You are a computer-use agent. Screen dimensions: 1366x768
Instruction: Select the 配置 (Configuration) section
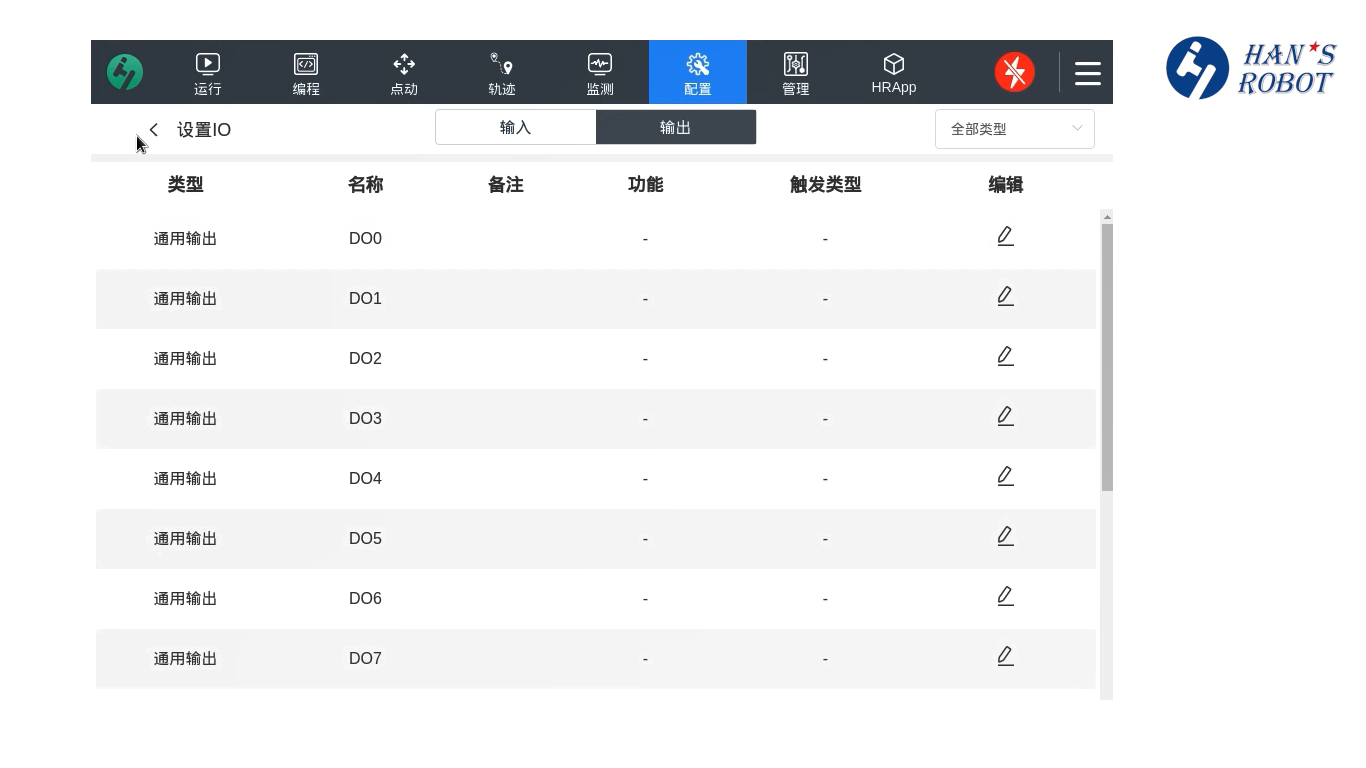[698, 73]
